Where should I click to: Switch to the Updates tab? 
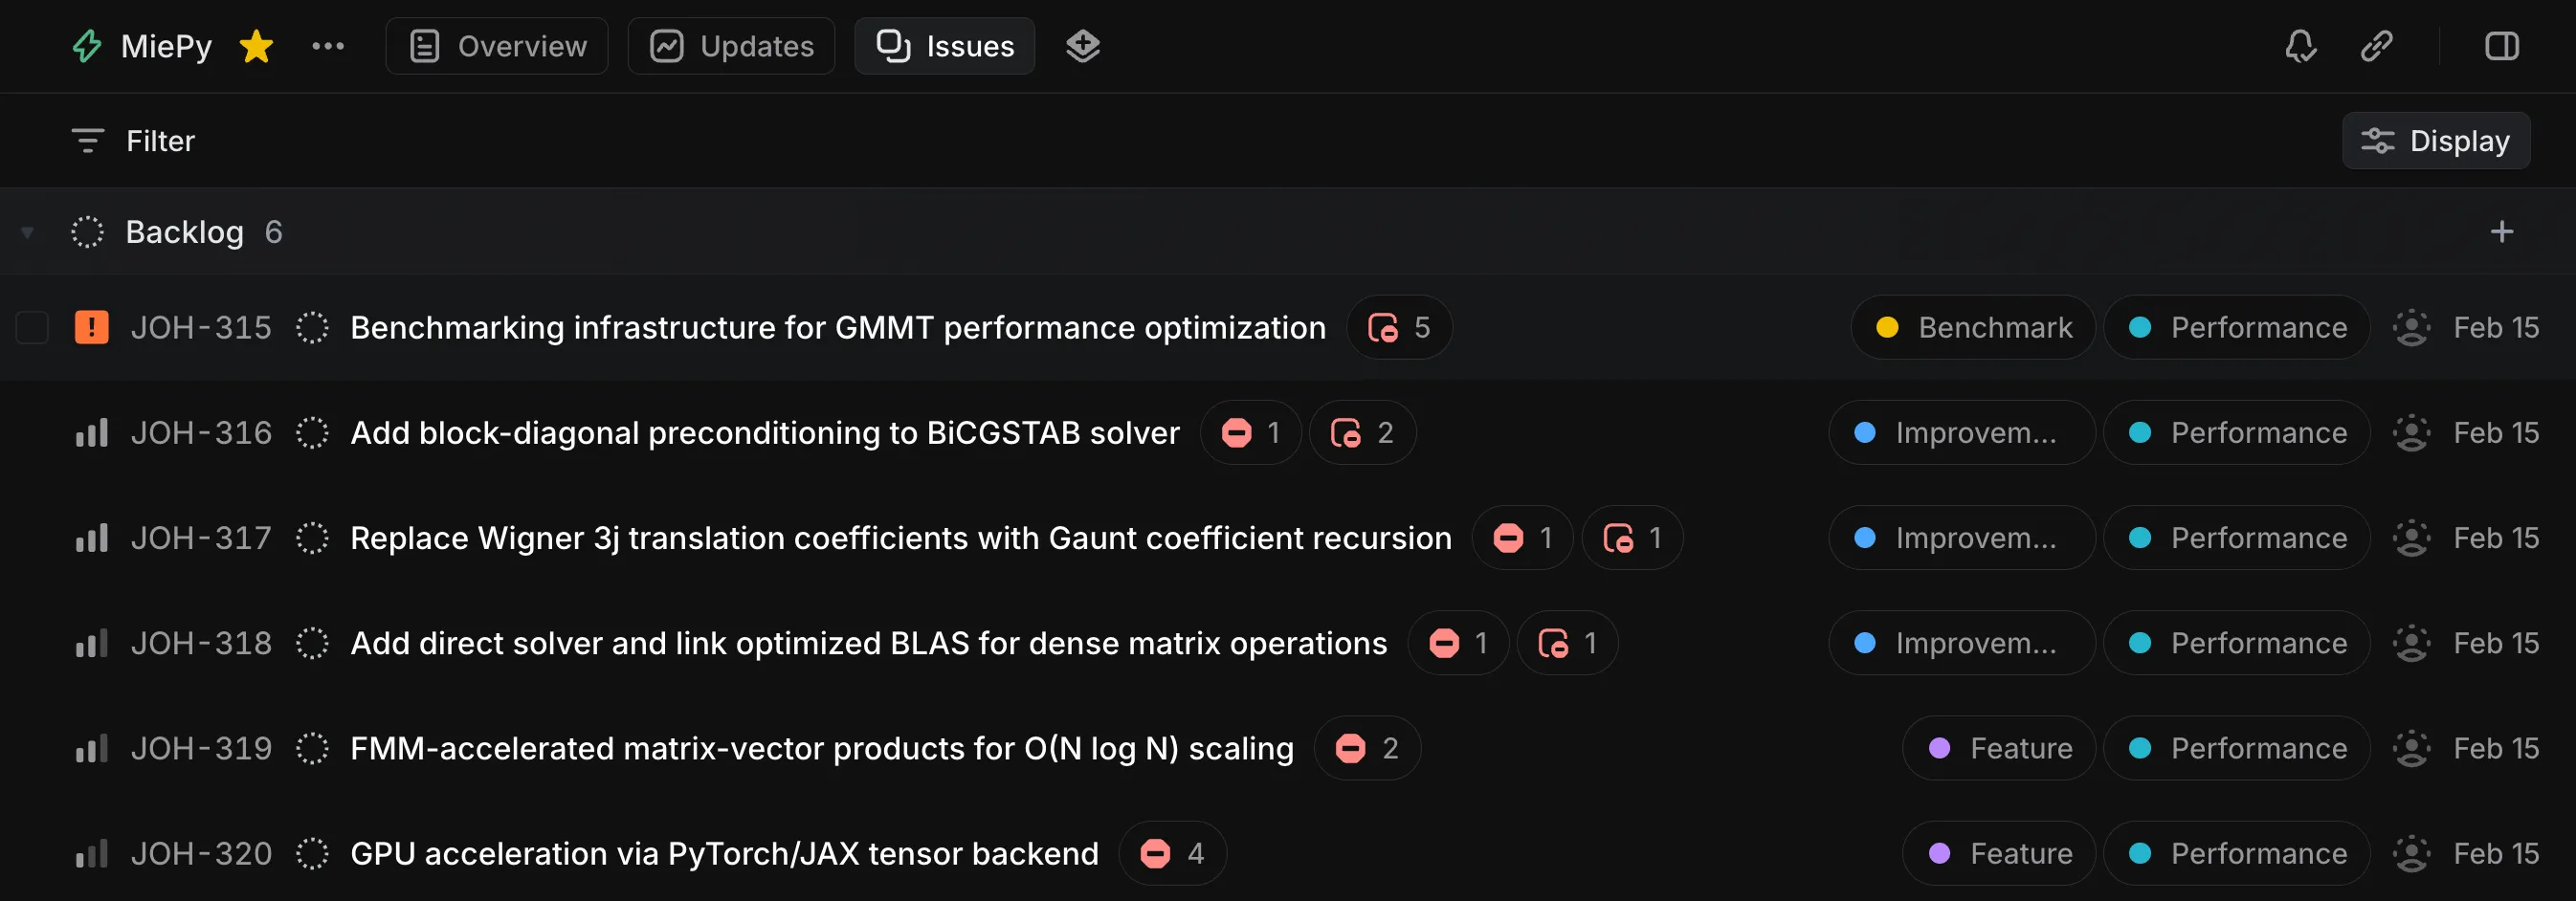click(731, 46)
